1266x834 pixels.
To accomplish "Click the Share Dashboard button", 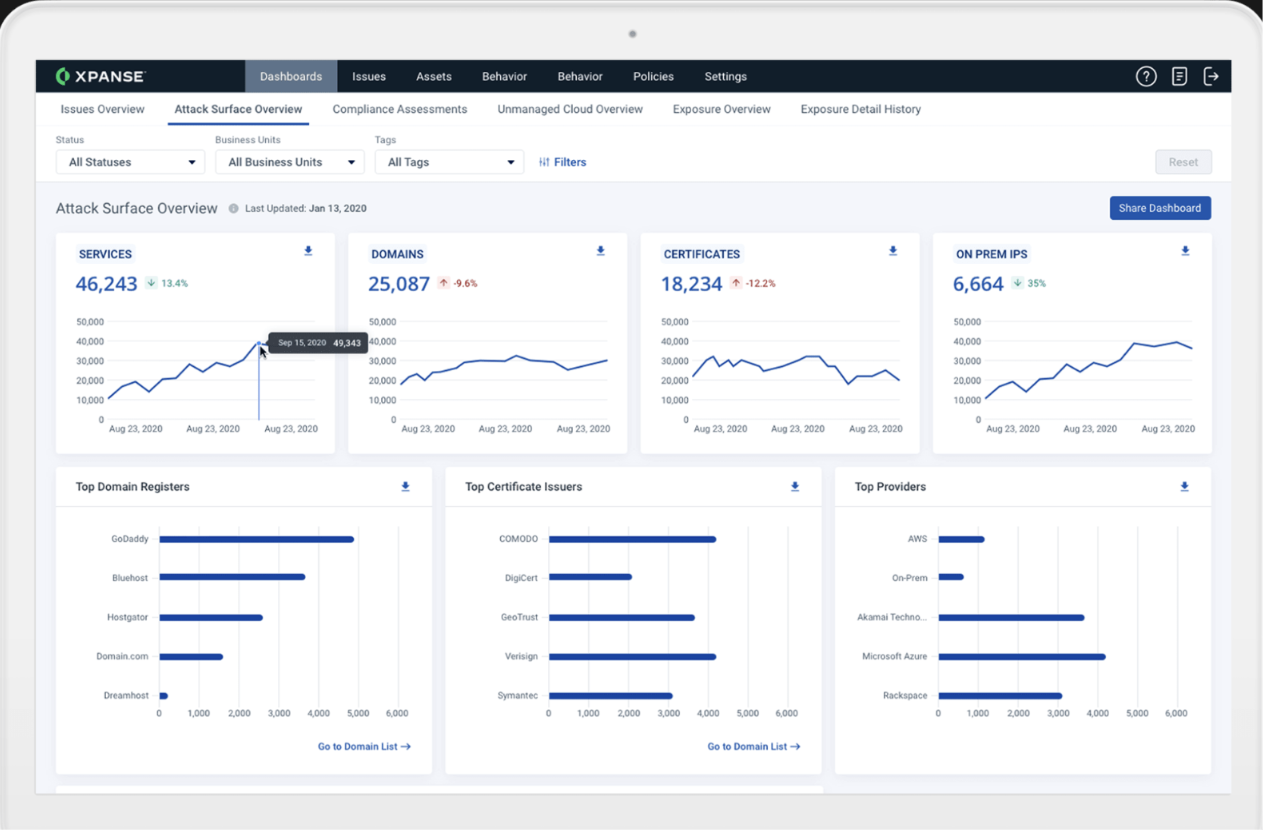I will 1160,208.
